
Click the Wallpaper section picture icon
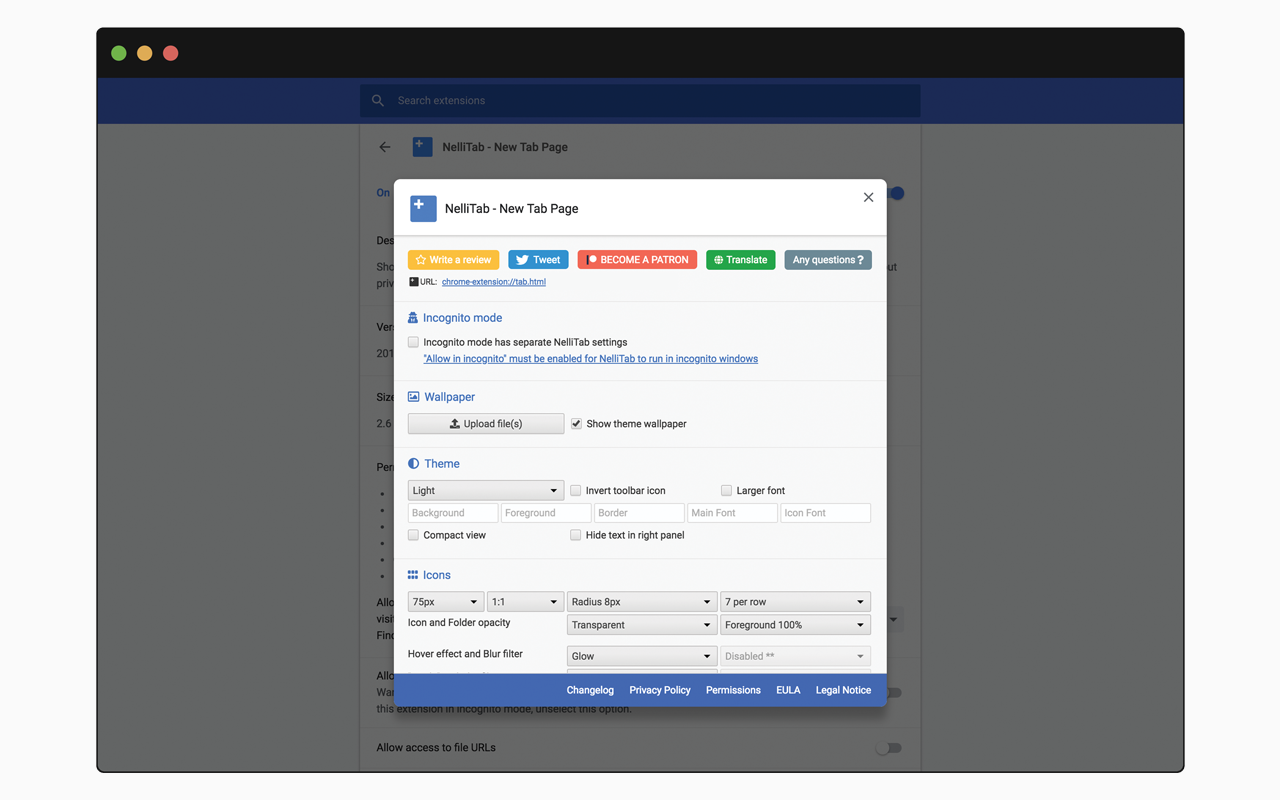tap(413, 397)
